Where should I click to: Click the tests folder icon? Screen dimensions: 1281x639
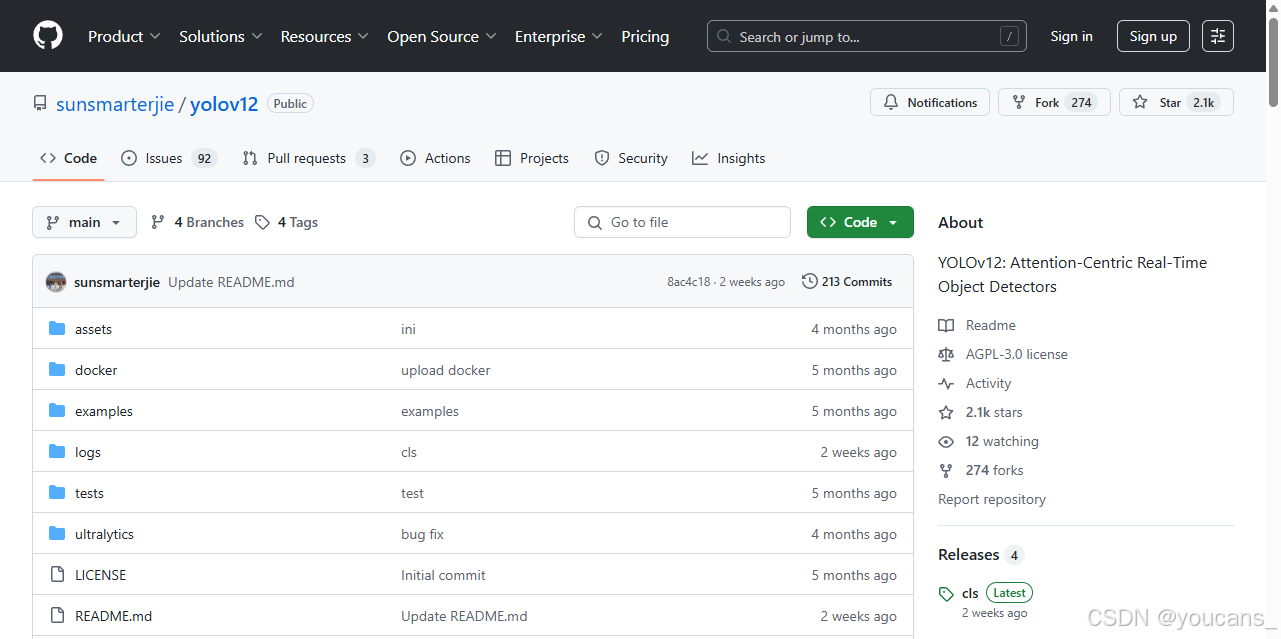[57, 493]
